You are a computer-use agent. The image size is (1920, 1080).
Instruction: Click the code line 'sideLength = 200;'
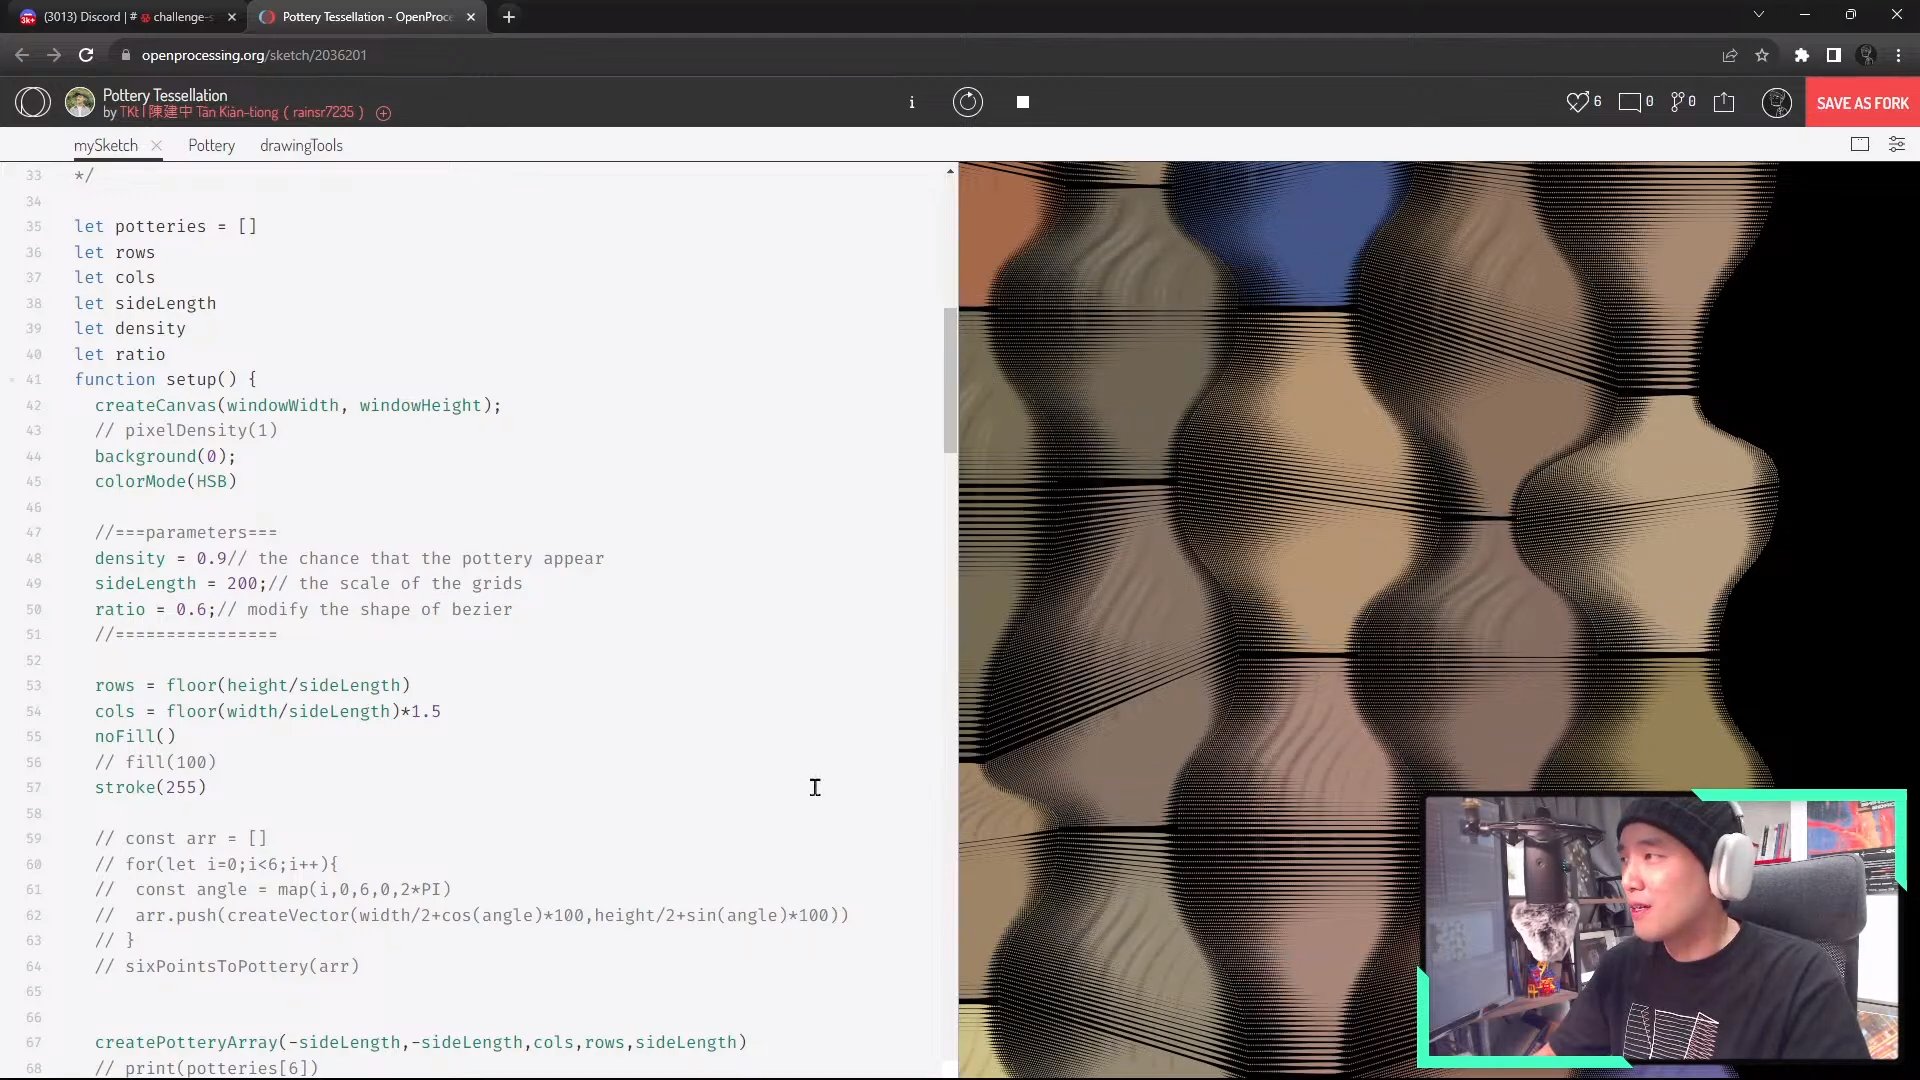181,584
